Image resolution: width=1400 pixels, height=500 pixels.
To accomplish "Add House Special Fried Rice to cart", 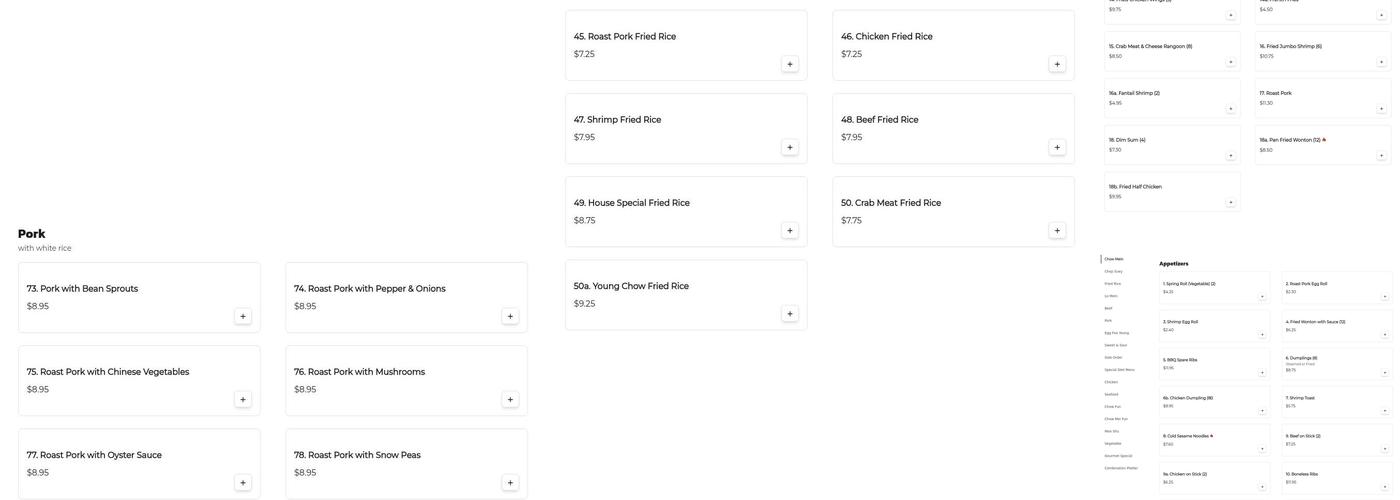I will pyautogui.click(x=790, y=231).
